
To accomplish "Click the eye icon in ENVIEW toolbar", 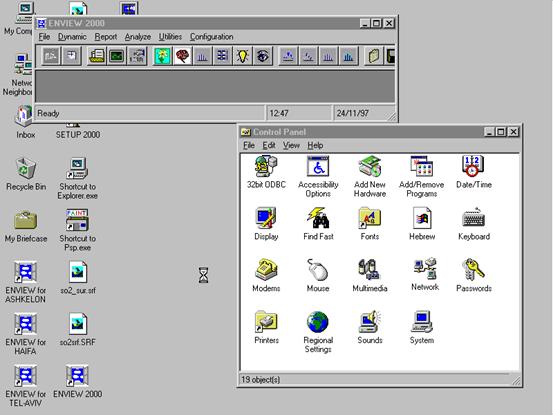I will pos(263,56).
